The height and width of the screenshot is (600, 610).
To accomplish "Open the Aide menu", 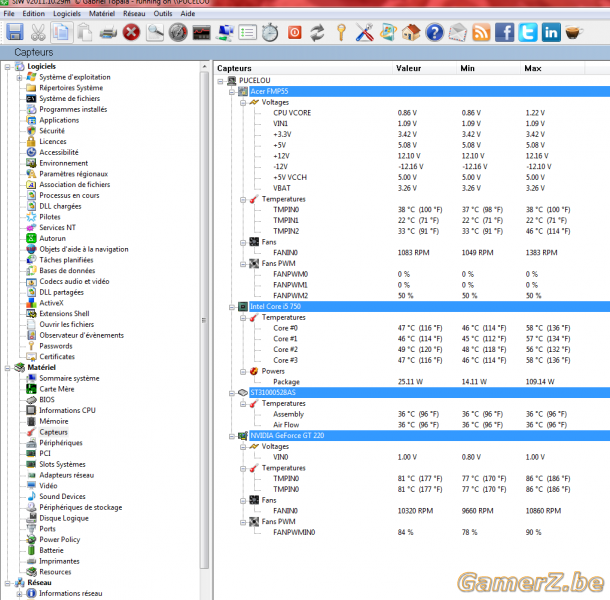I will 188,14.
